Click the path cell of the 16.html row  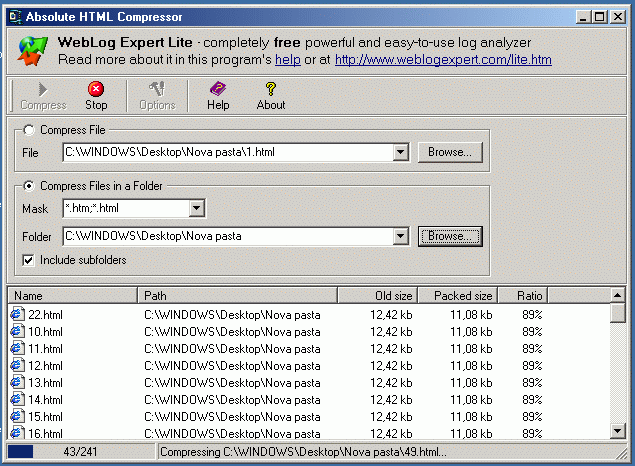click(232, 433)
